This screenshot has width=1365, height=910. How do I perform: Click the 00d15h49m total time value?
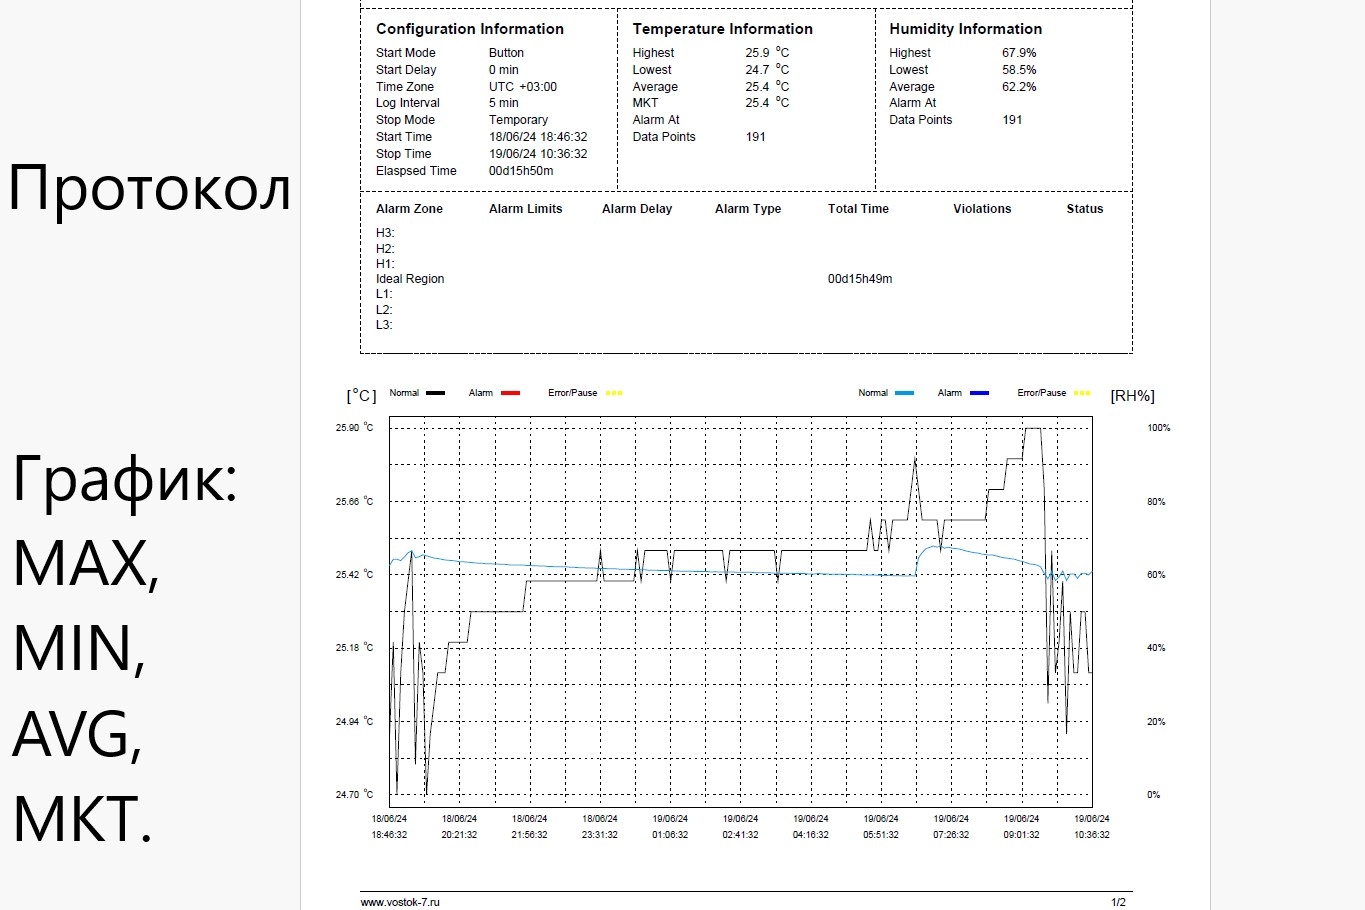(860, 279)
